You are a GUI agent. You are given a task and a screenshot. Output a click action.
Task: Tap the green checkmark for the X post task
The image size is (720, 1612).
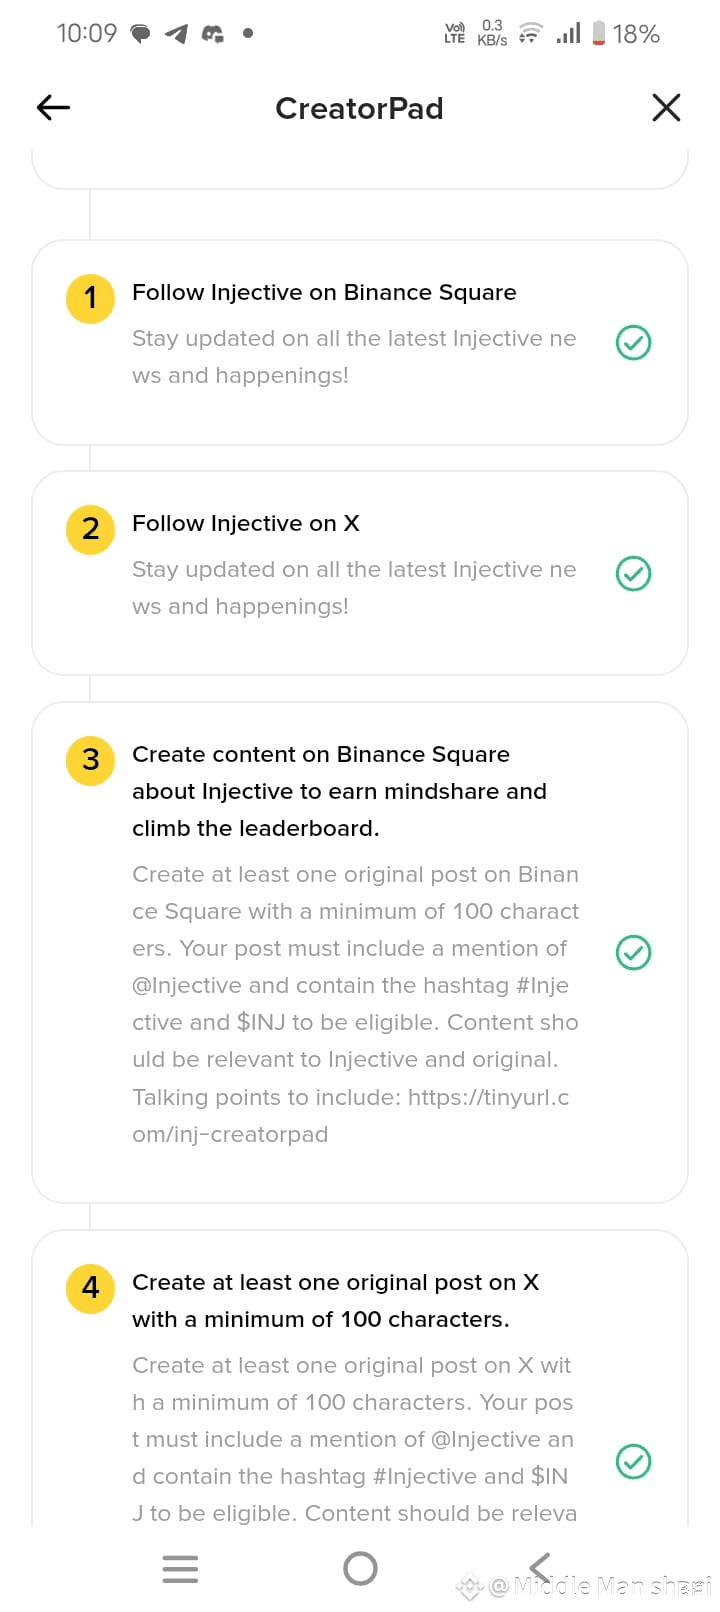(x=633, y=1462)
